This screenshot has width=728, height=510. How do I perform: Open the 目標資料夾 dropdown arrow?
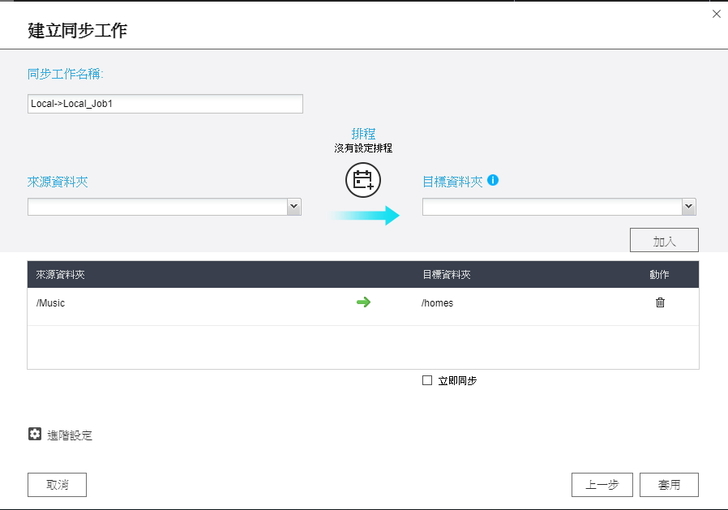click(689, 207)
